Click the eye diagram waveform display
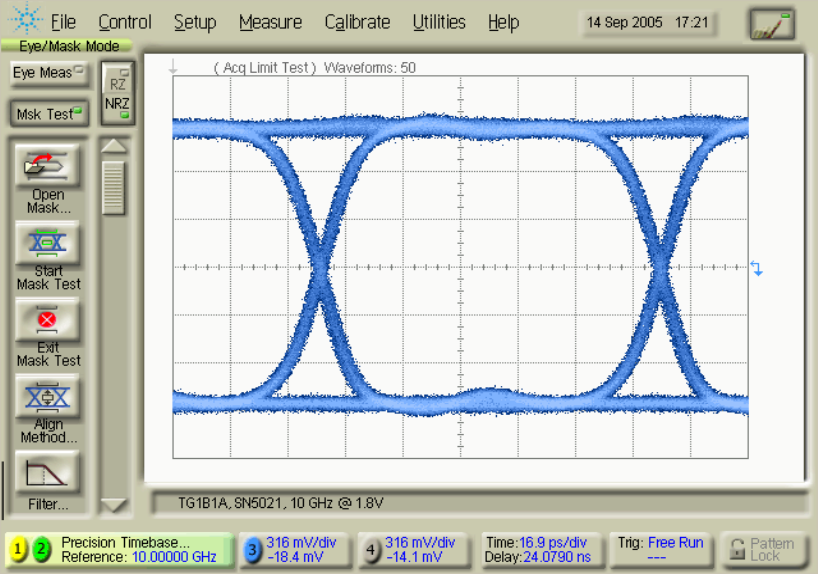 [x=461, y=267]
